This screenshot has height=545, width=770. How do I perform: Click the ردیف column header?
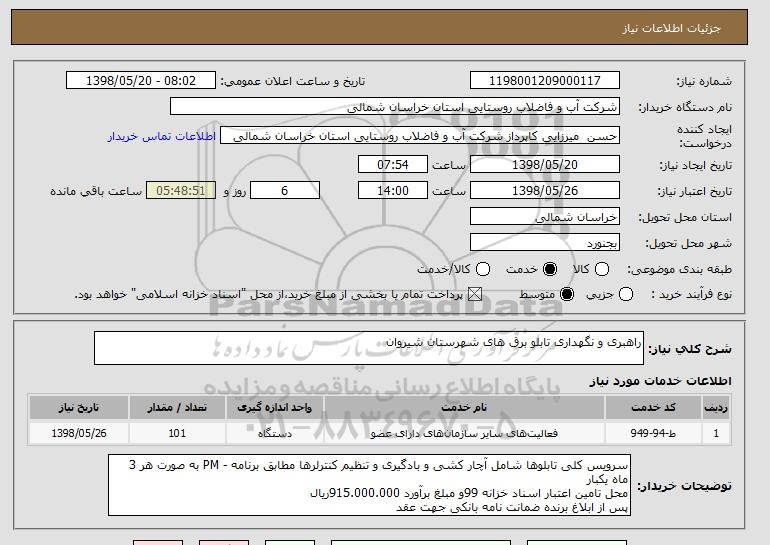coord(716,407)
